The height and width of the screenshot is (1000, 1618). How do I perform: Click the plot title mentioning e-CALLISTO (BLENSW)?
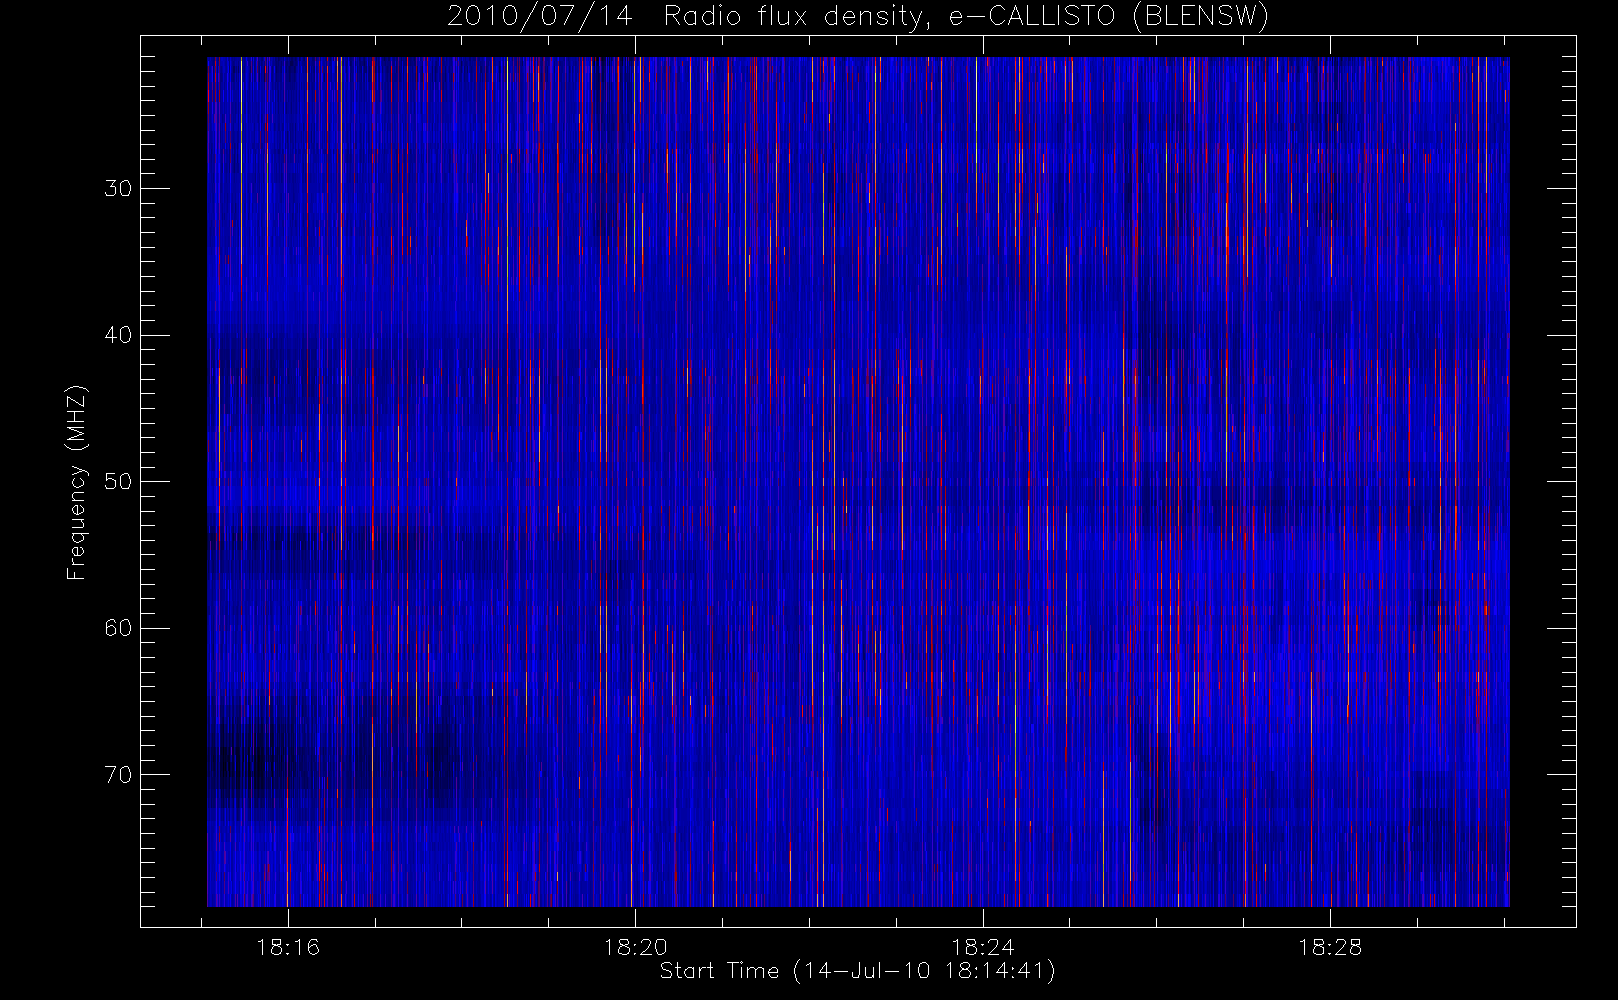858,17
